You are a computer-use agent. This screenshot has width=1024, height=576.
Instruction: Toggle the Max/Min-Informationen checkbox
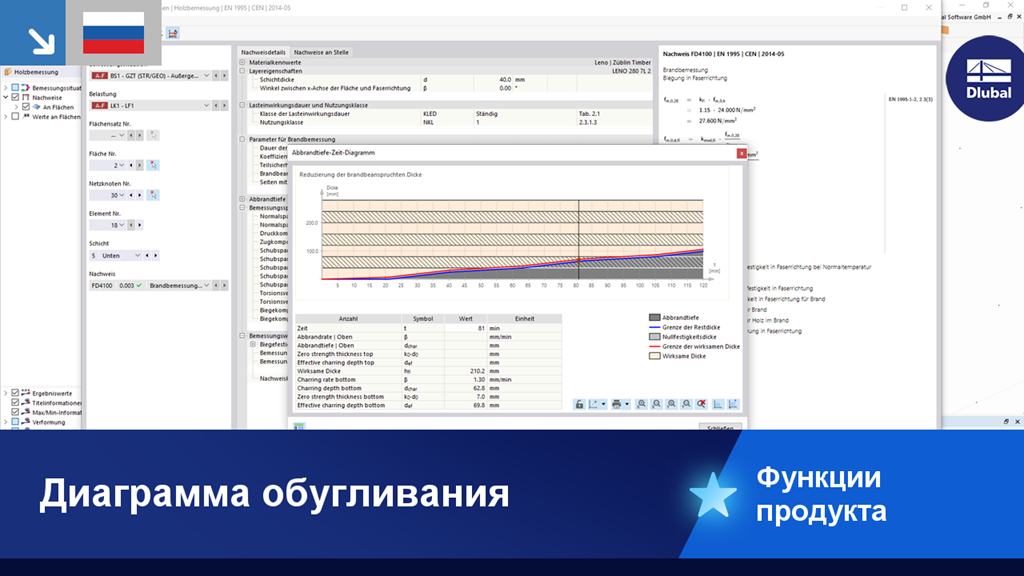[15, 412]
